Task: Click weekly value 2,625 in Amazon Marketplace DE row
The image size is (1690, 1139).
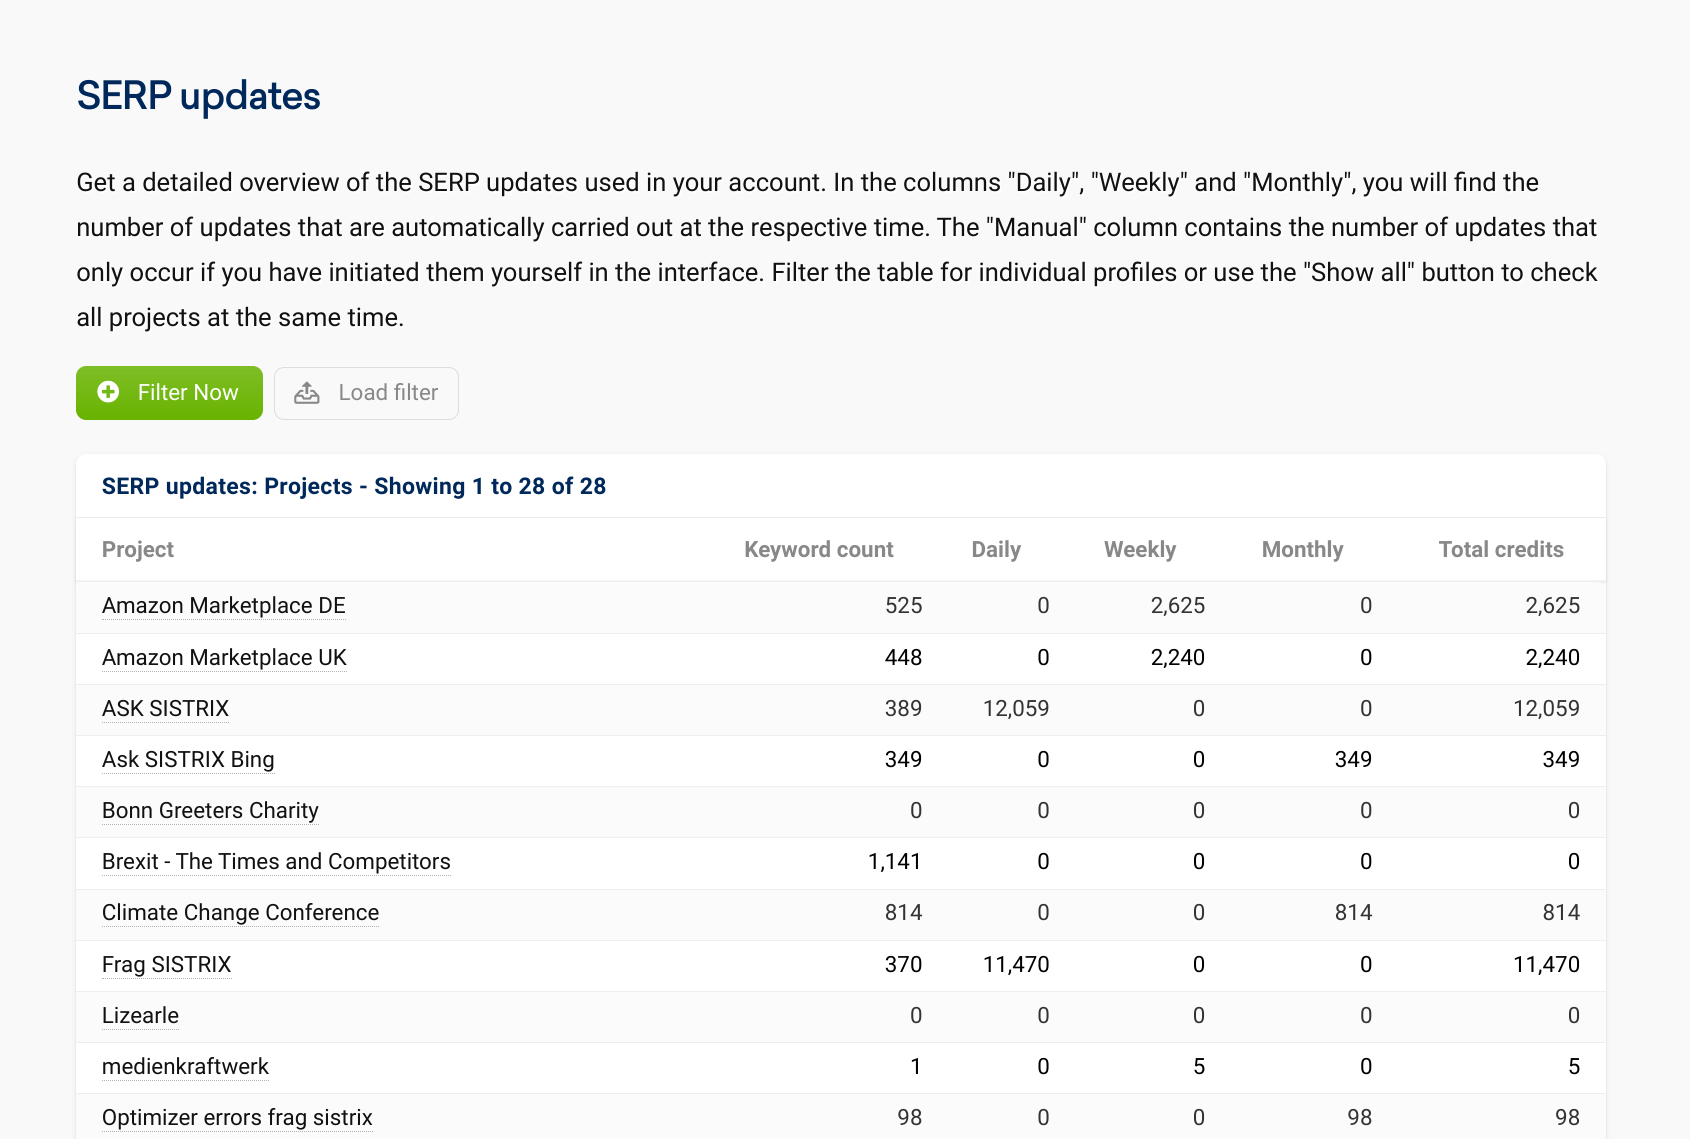Action: pos(1177,606)
